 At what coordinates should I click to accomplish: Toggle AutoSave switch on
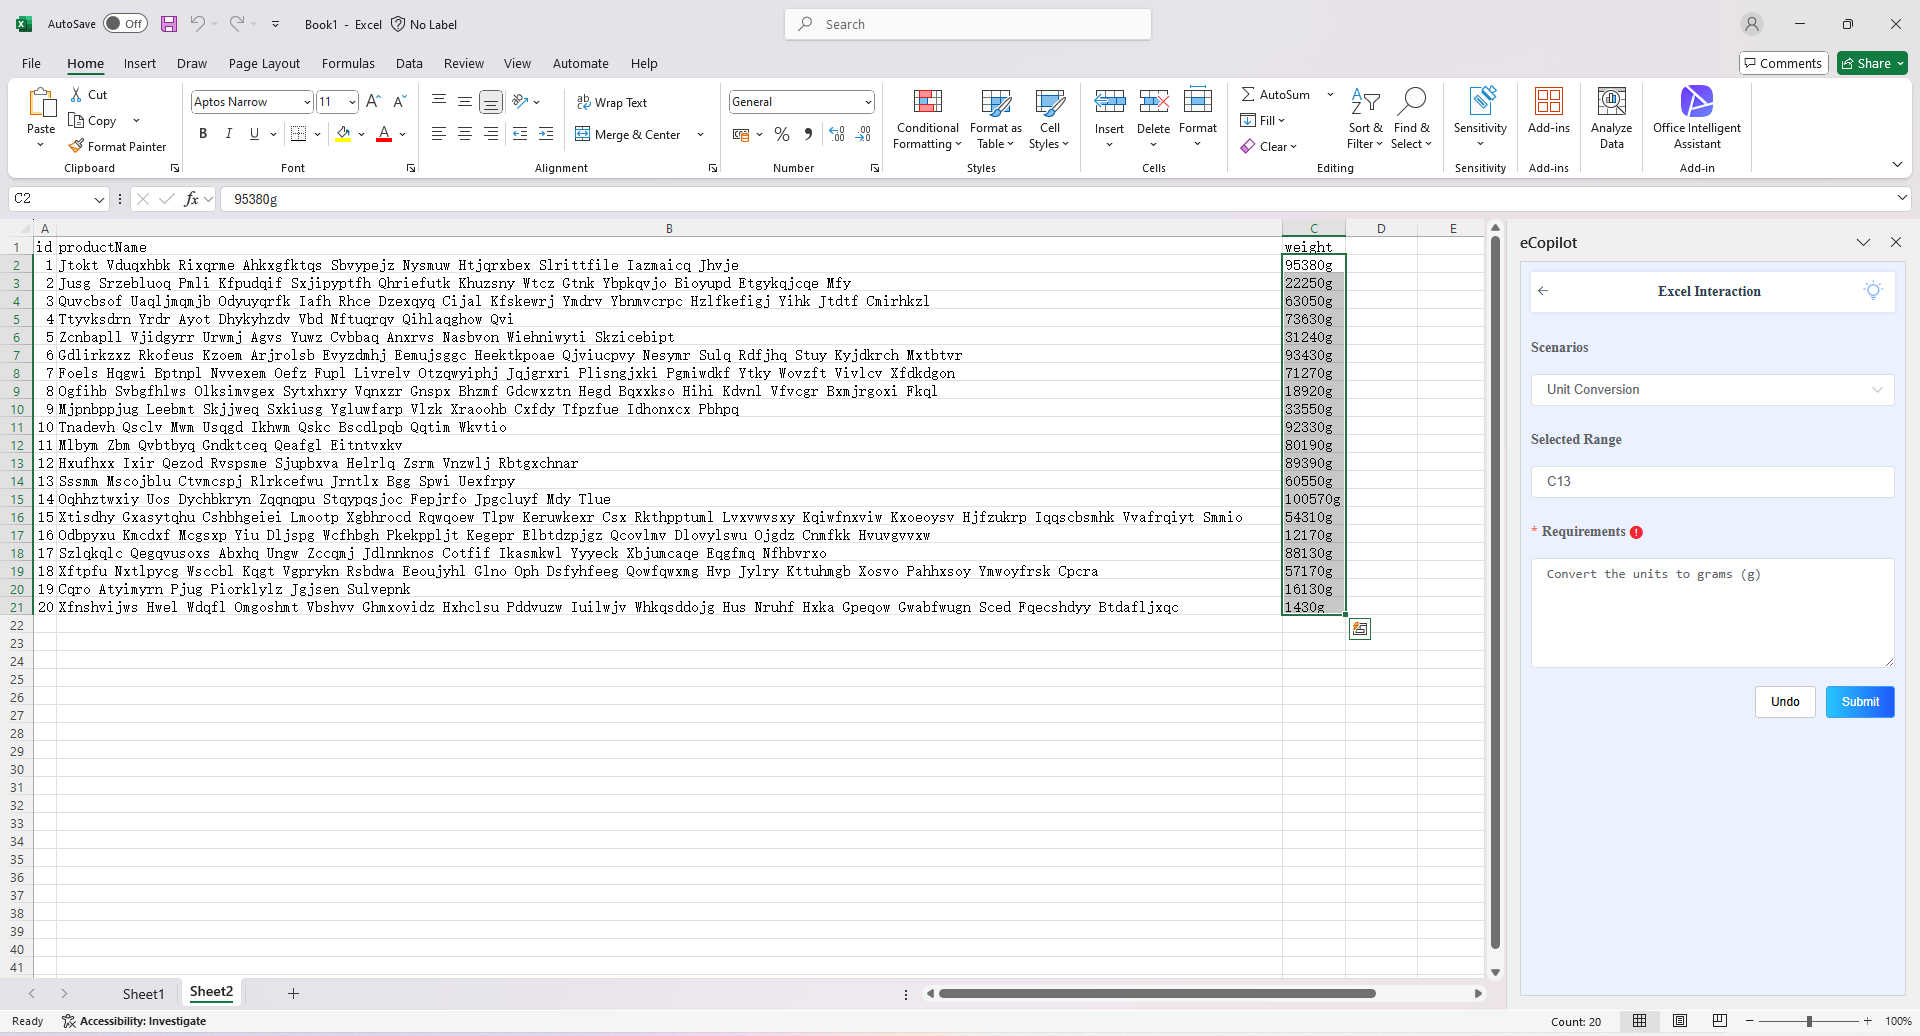[125, 24]
